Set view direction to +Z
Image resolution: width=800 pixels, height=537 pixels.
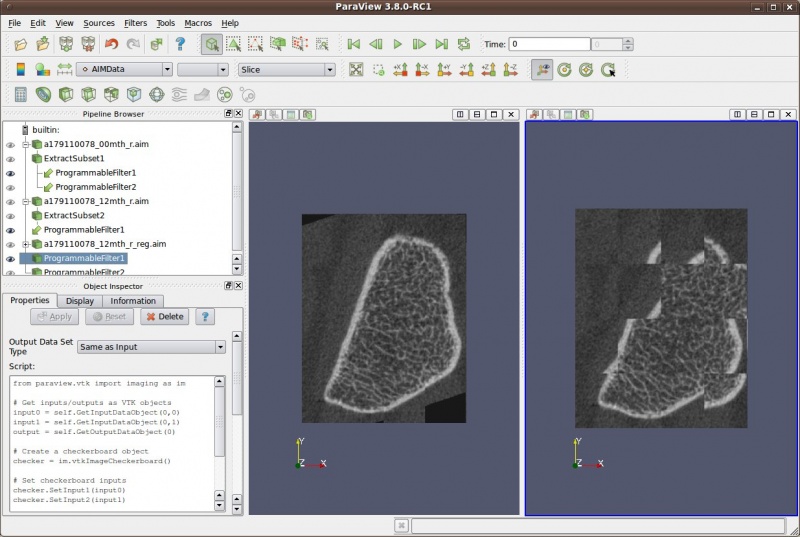488,69
